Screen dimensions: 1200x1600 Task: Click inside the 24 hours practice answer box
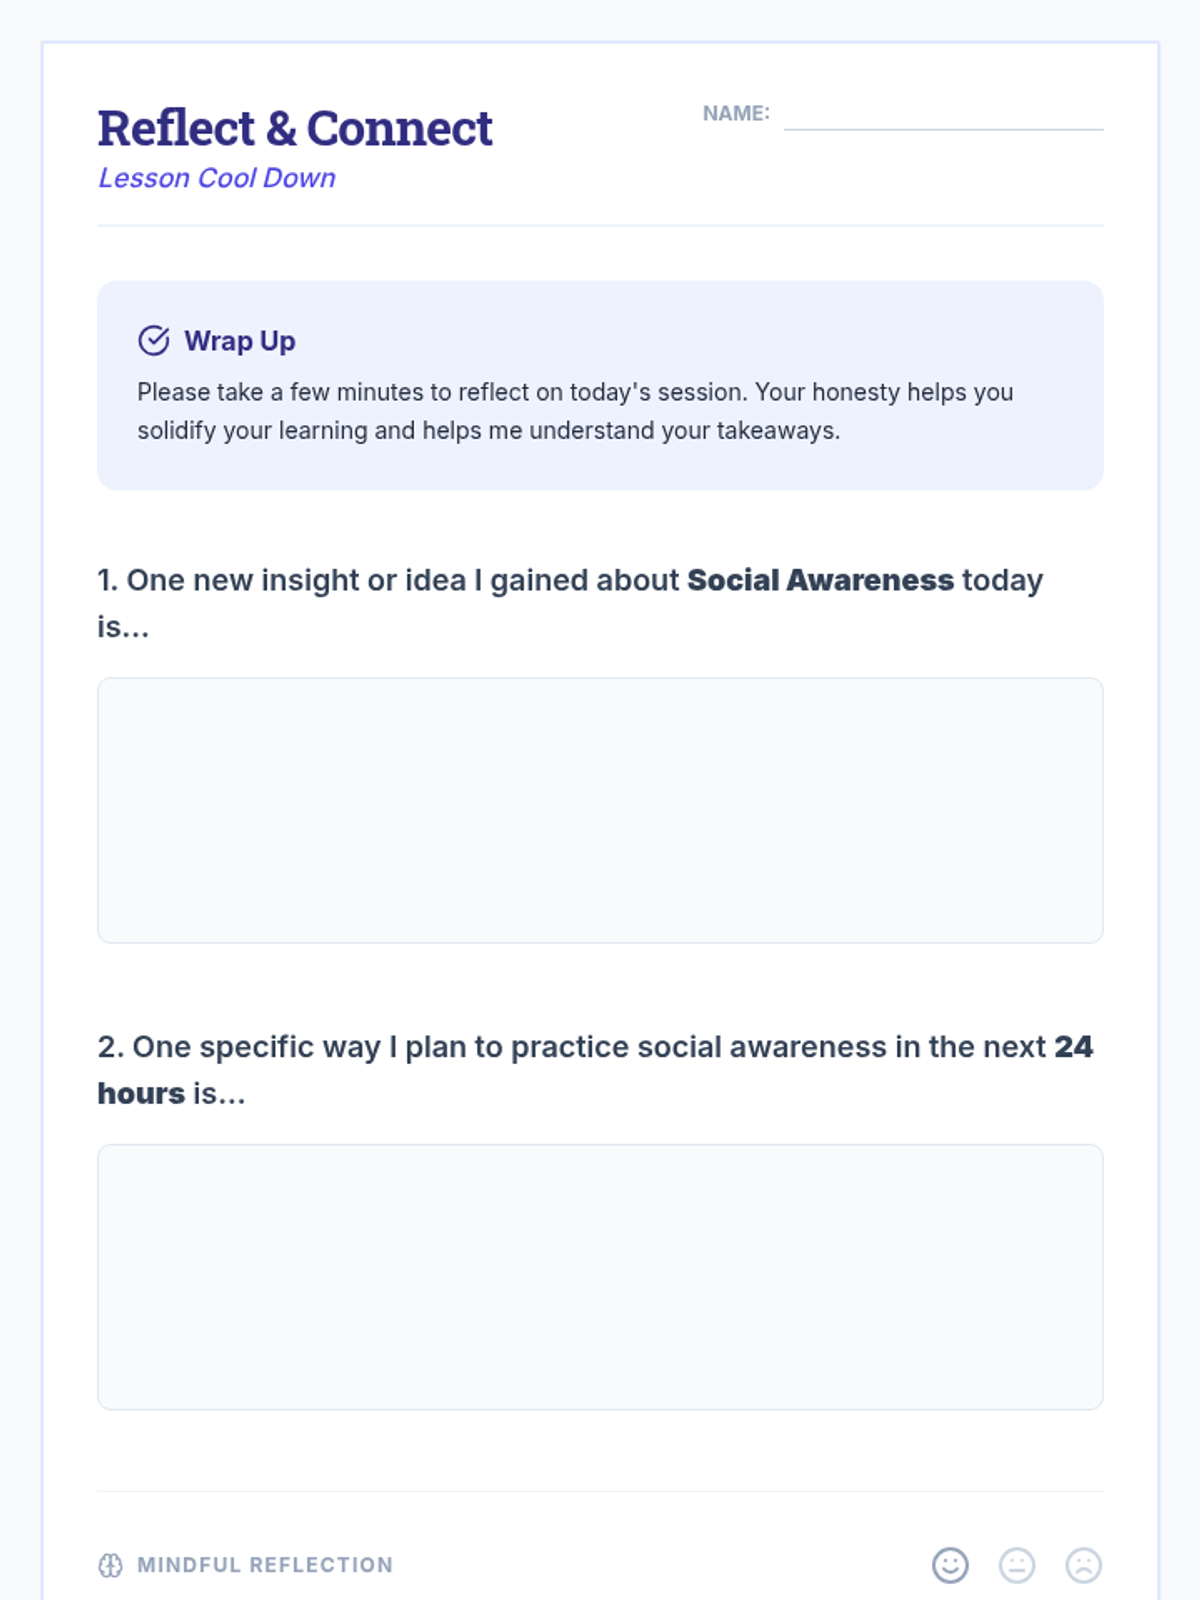[600, 1277]
